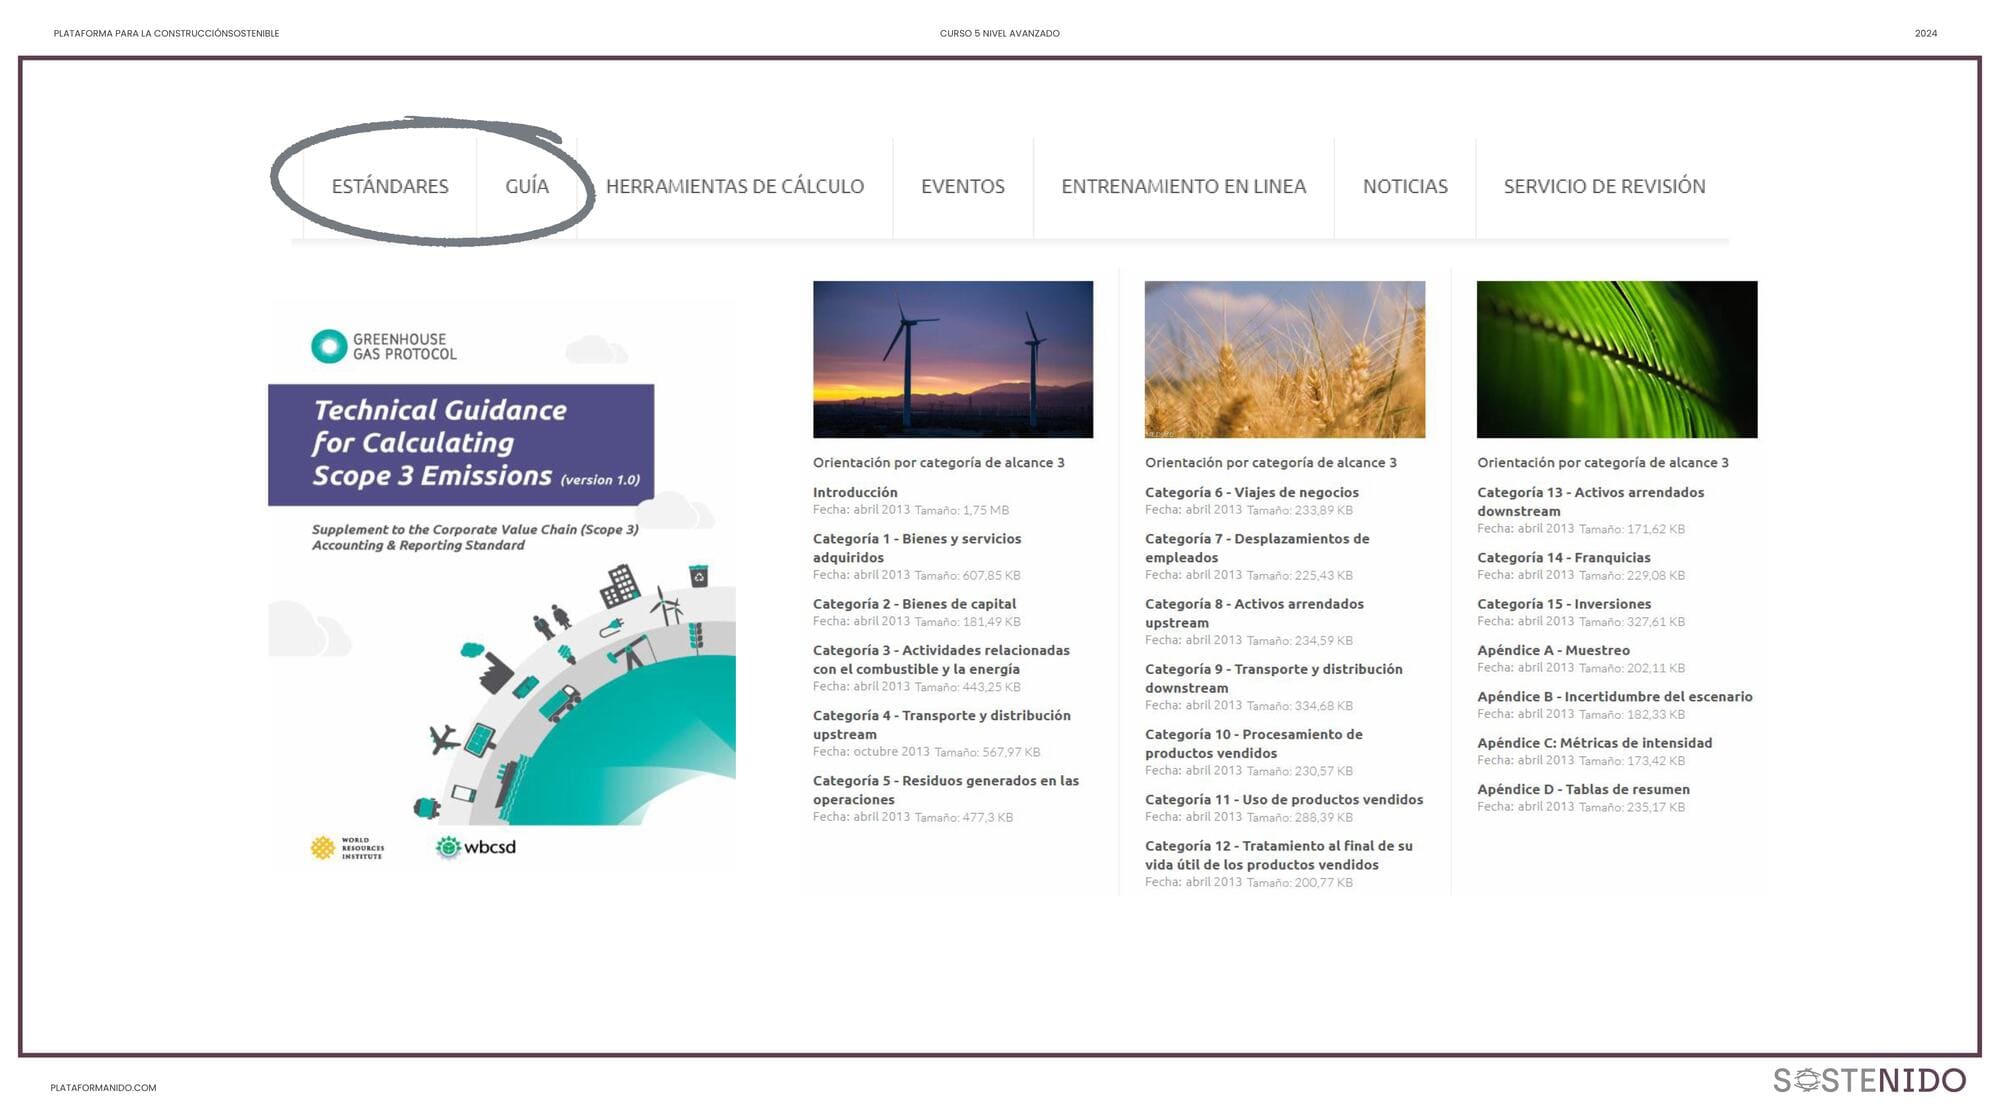Open SERVICIO DE REVISIÓN menu item
The width and height of the screenshot is (2000, 1113).
point(1604,186)
